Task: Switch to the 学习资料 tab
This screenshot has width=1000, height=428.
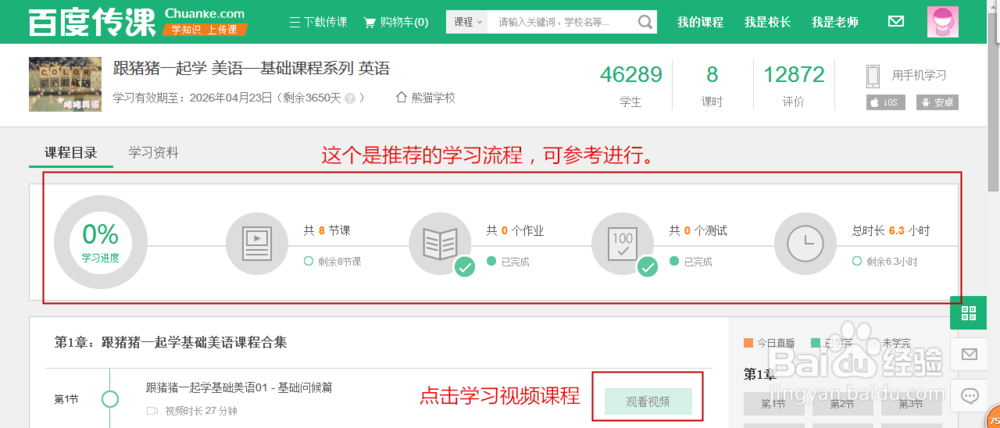Action: tap(153, 152)
